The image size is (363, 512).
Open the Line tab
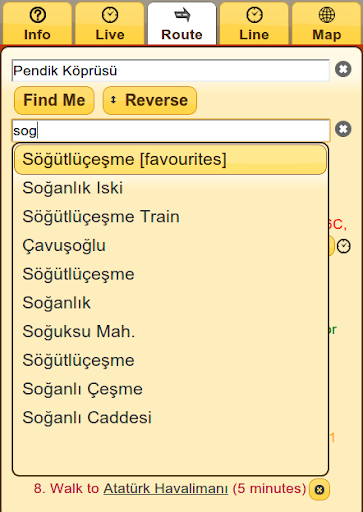[x=254, y=23]
